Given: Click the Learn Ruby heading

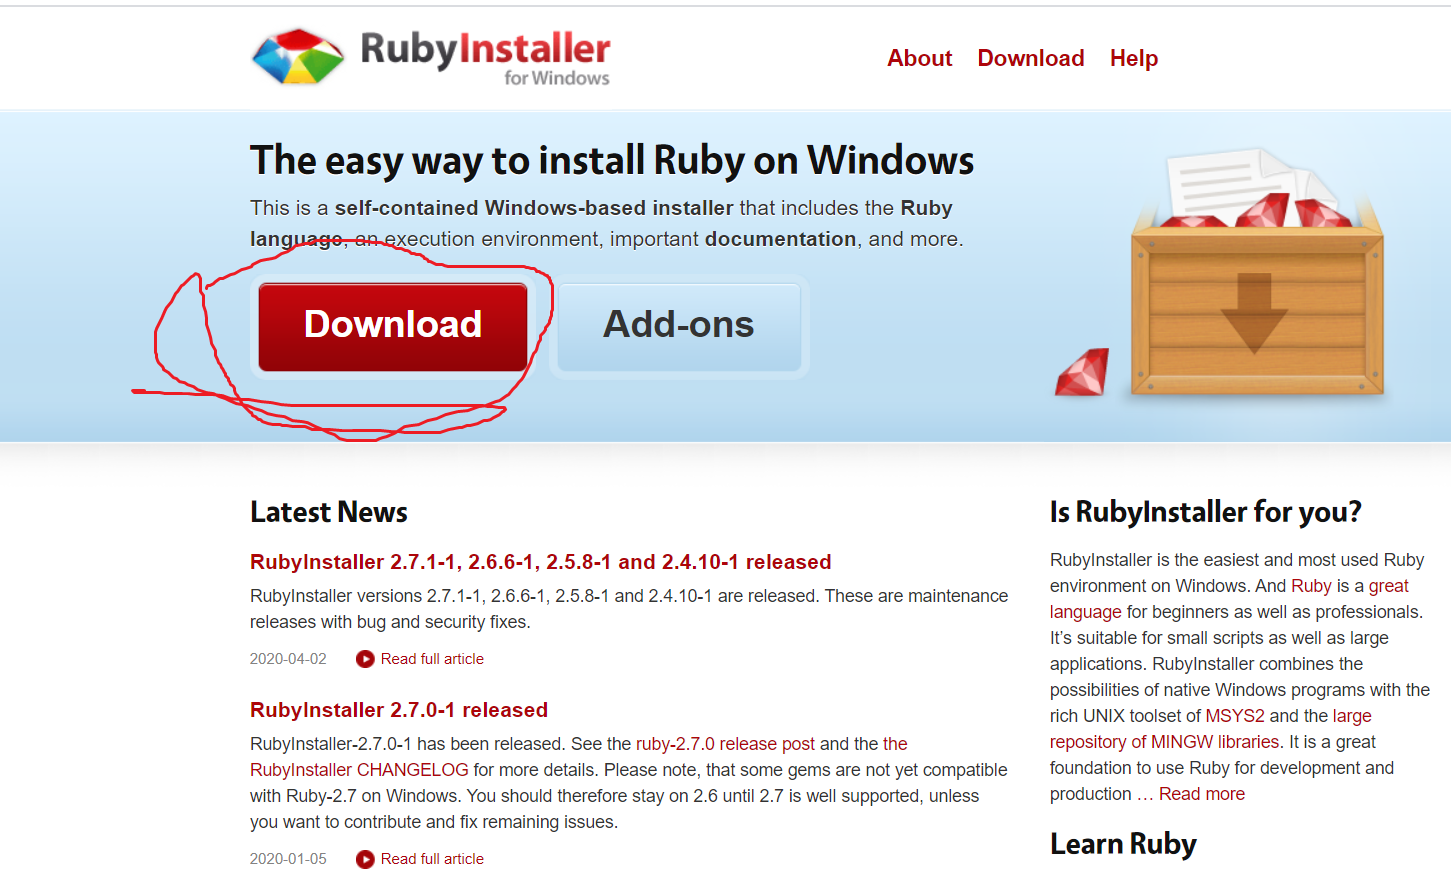Looking at the screenshot, I should 1123,844.
